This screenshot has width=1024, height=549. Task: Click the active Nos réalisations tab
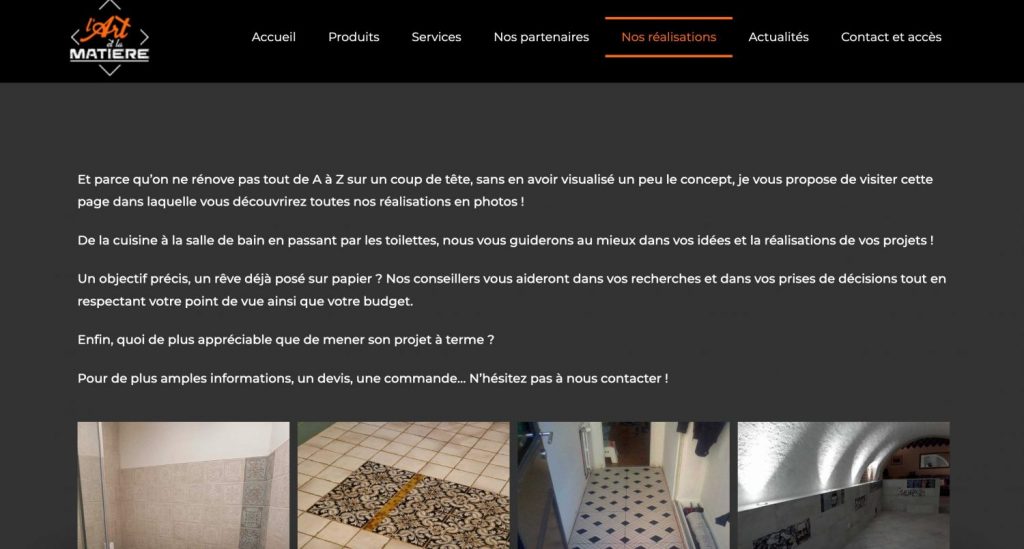click(x=669, y=37)
